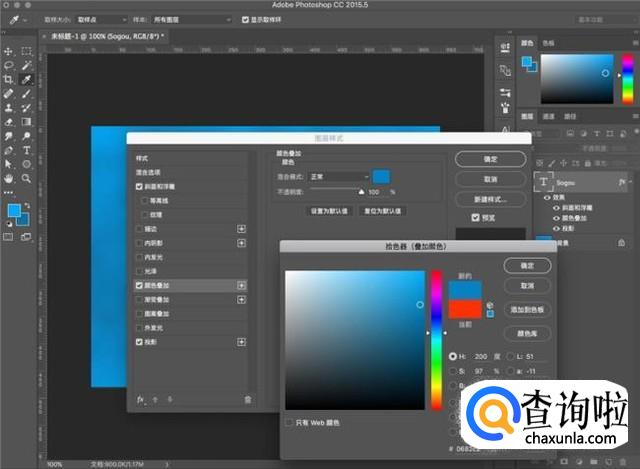
Task: Add another Stroke (描边) effect with plus
Action: [x=242, y=229]
